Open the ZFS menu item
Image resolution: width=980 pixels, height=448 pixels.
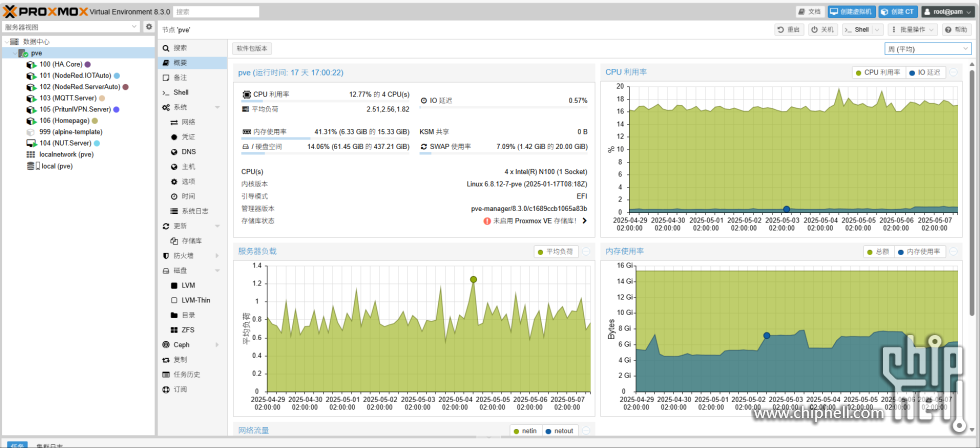192,330
